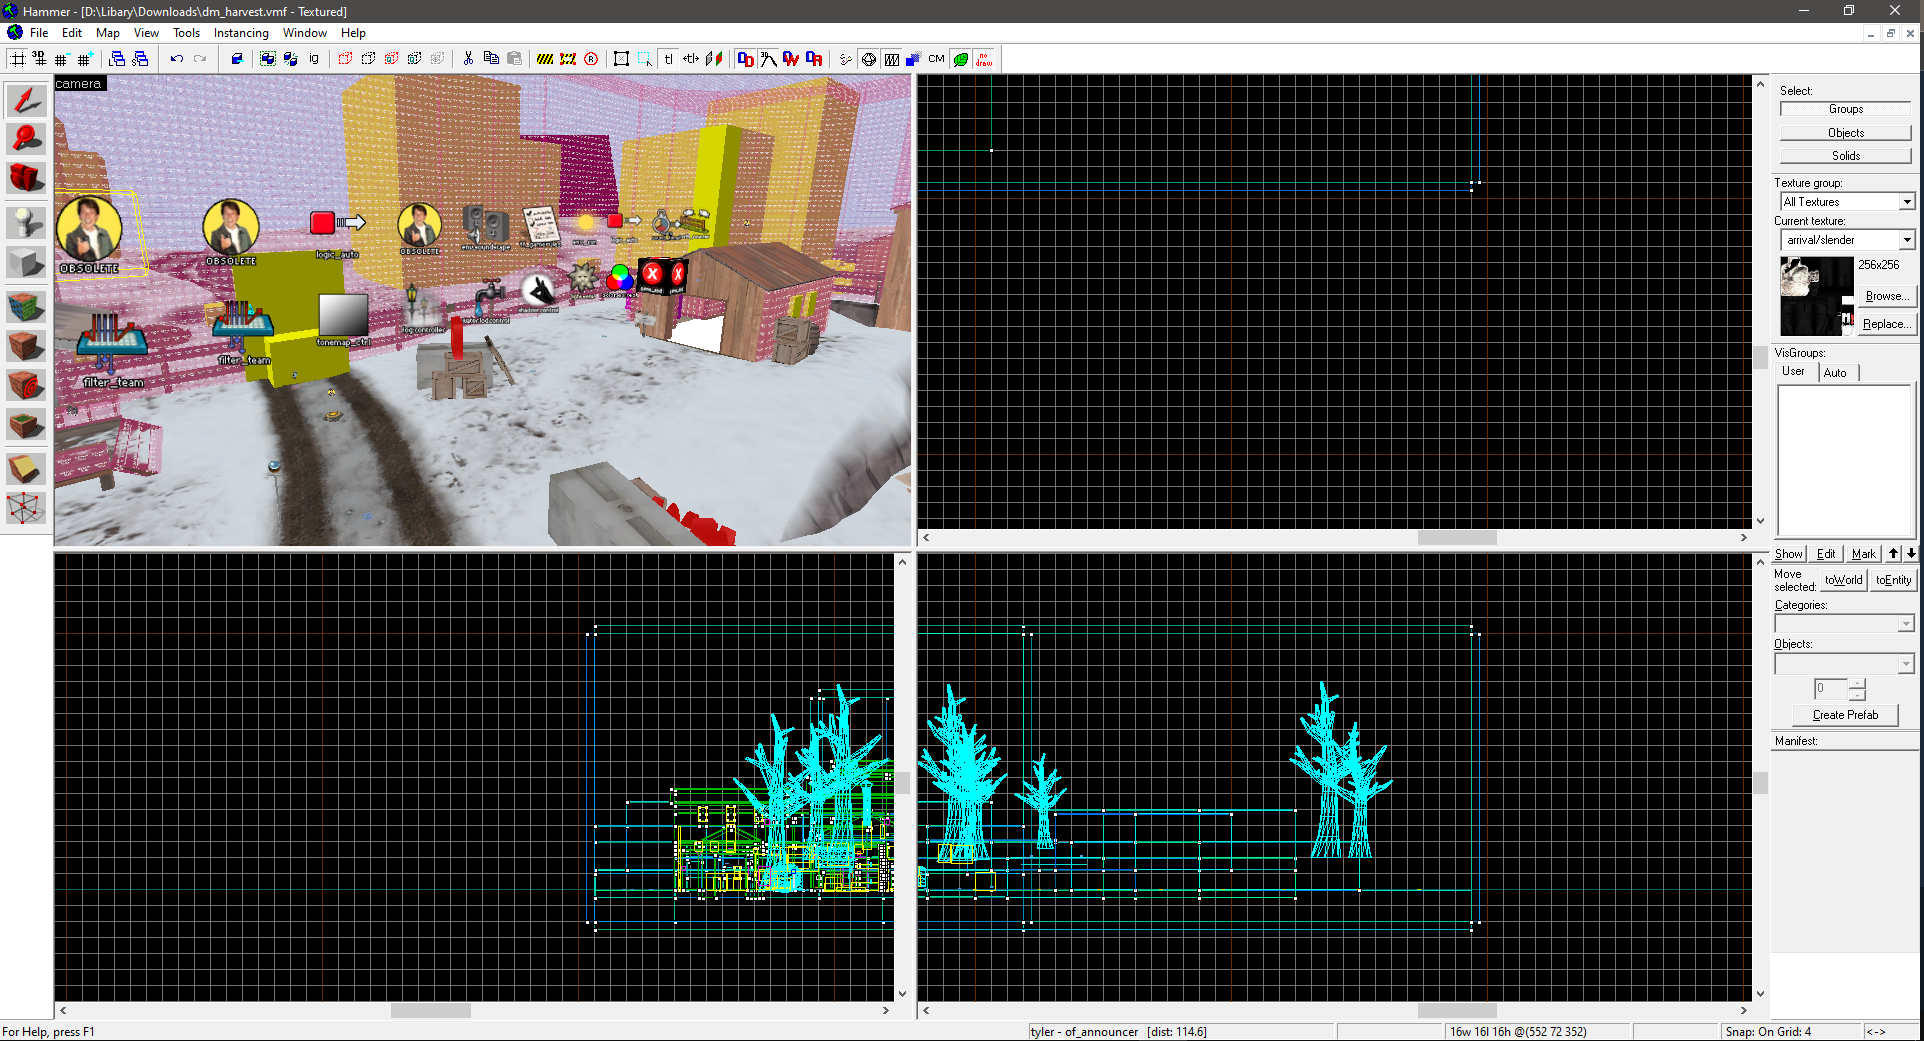Select the Apply Overlays tool

[26, 425]
